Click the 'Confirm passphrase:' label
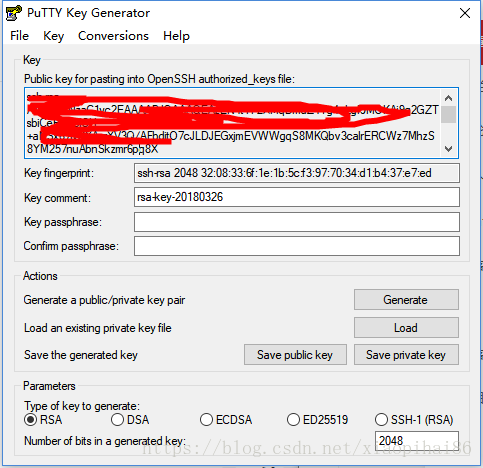 click(x=71, y=246)
